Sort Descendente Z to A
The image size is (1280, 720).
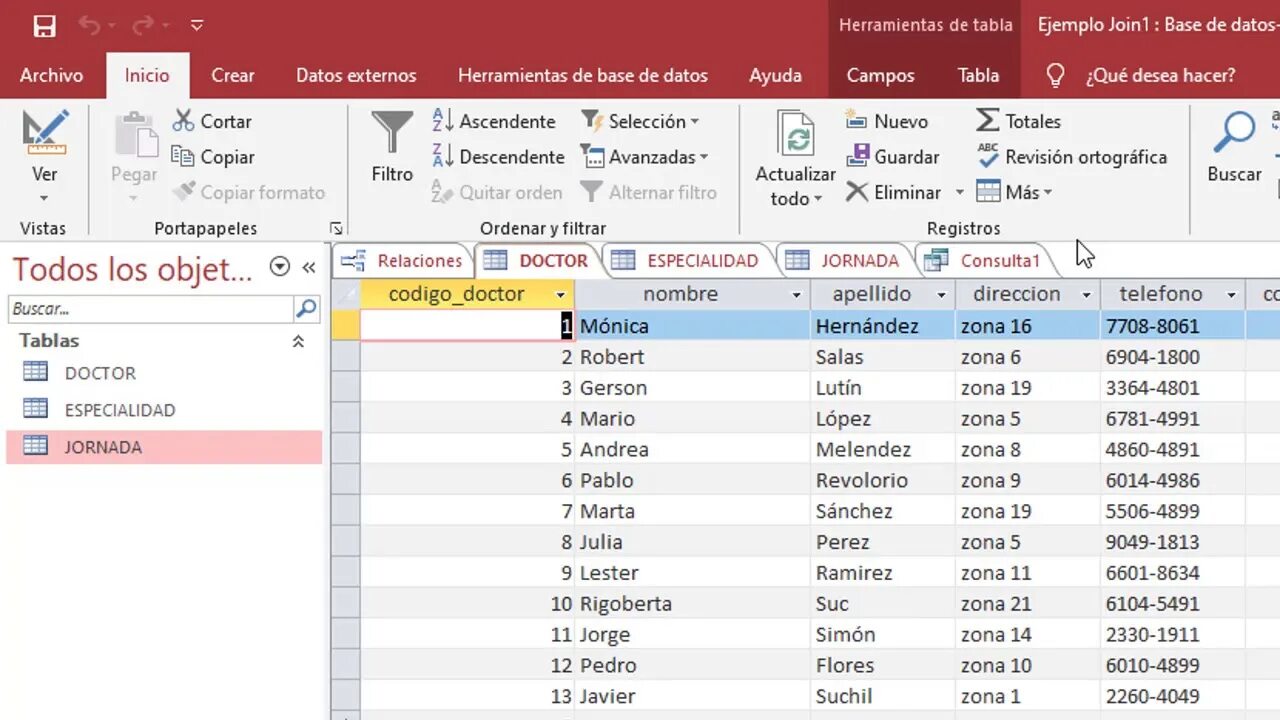pos(498,157)
